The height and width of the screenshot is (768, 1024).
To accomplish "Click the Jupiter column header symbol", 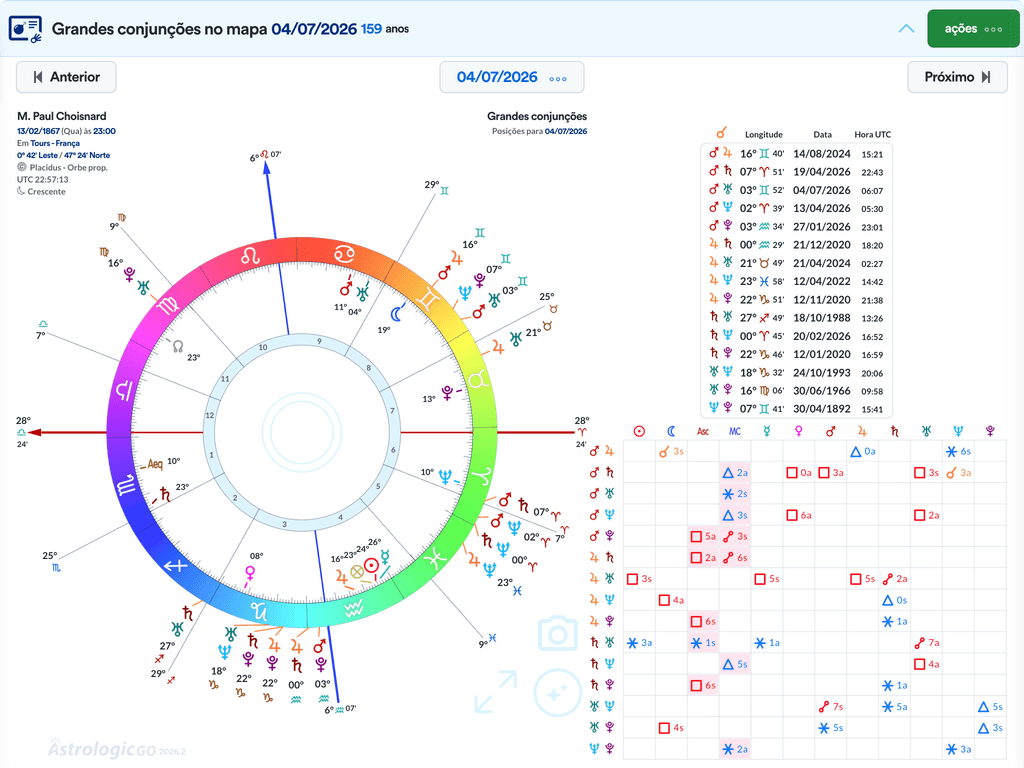I will [x=862, y=431].
